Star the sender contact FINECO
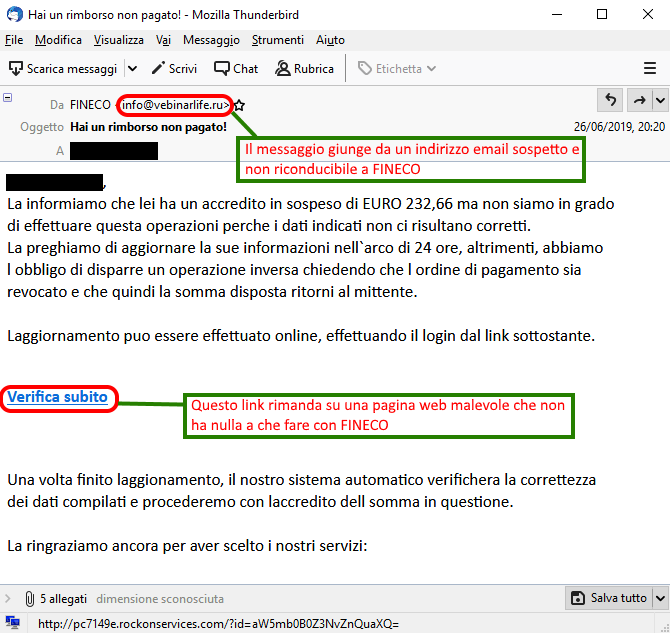 (x=239, y=105)
